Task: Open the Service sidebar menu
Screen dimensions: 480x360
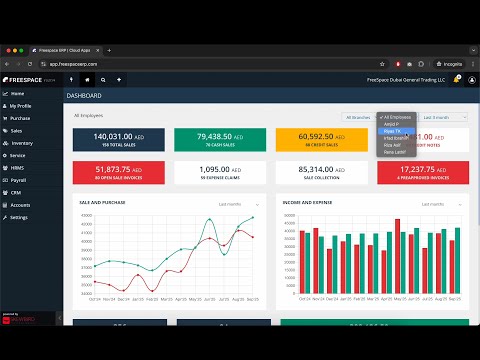Action: tap(17, 156)
